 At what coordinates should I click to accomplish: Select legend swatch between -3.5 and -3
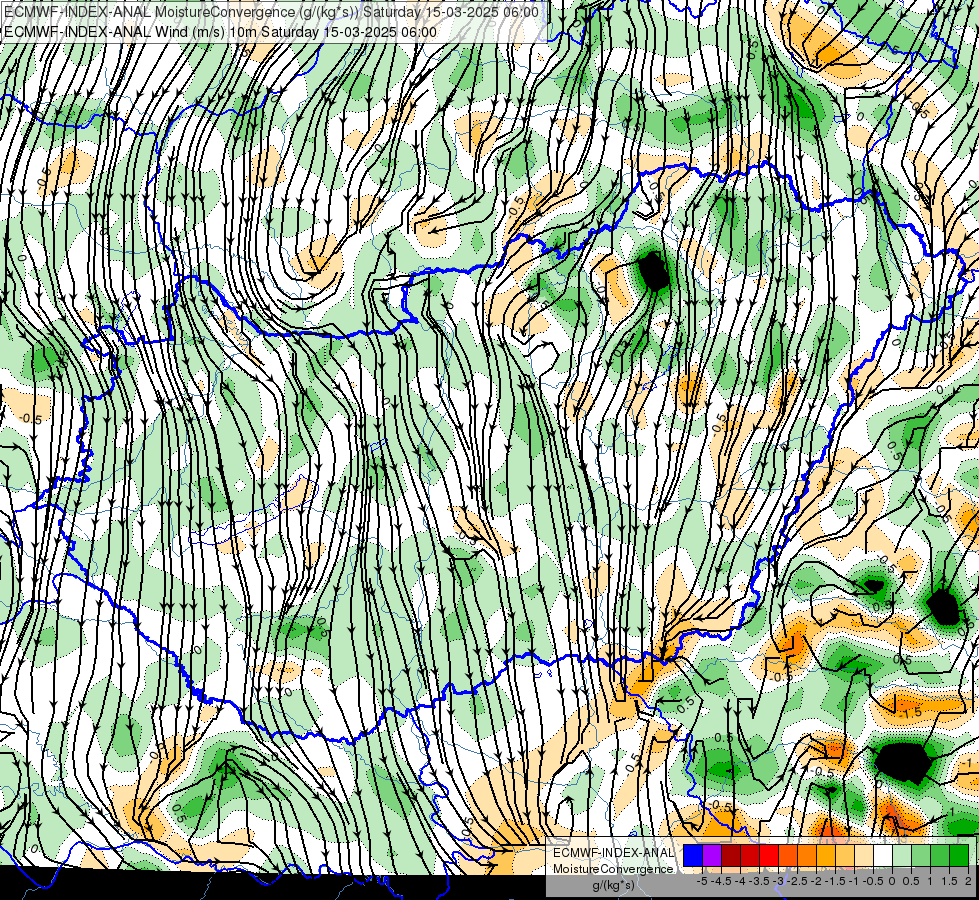point(769,855)
